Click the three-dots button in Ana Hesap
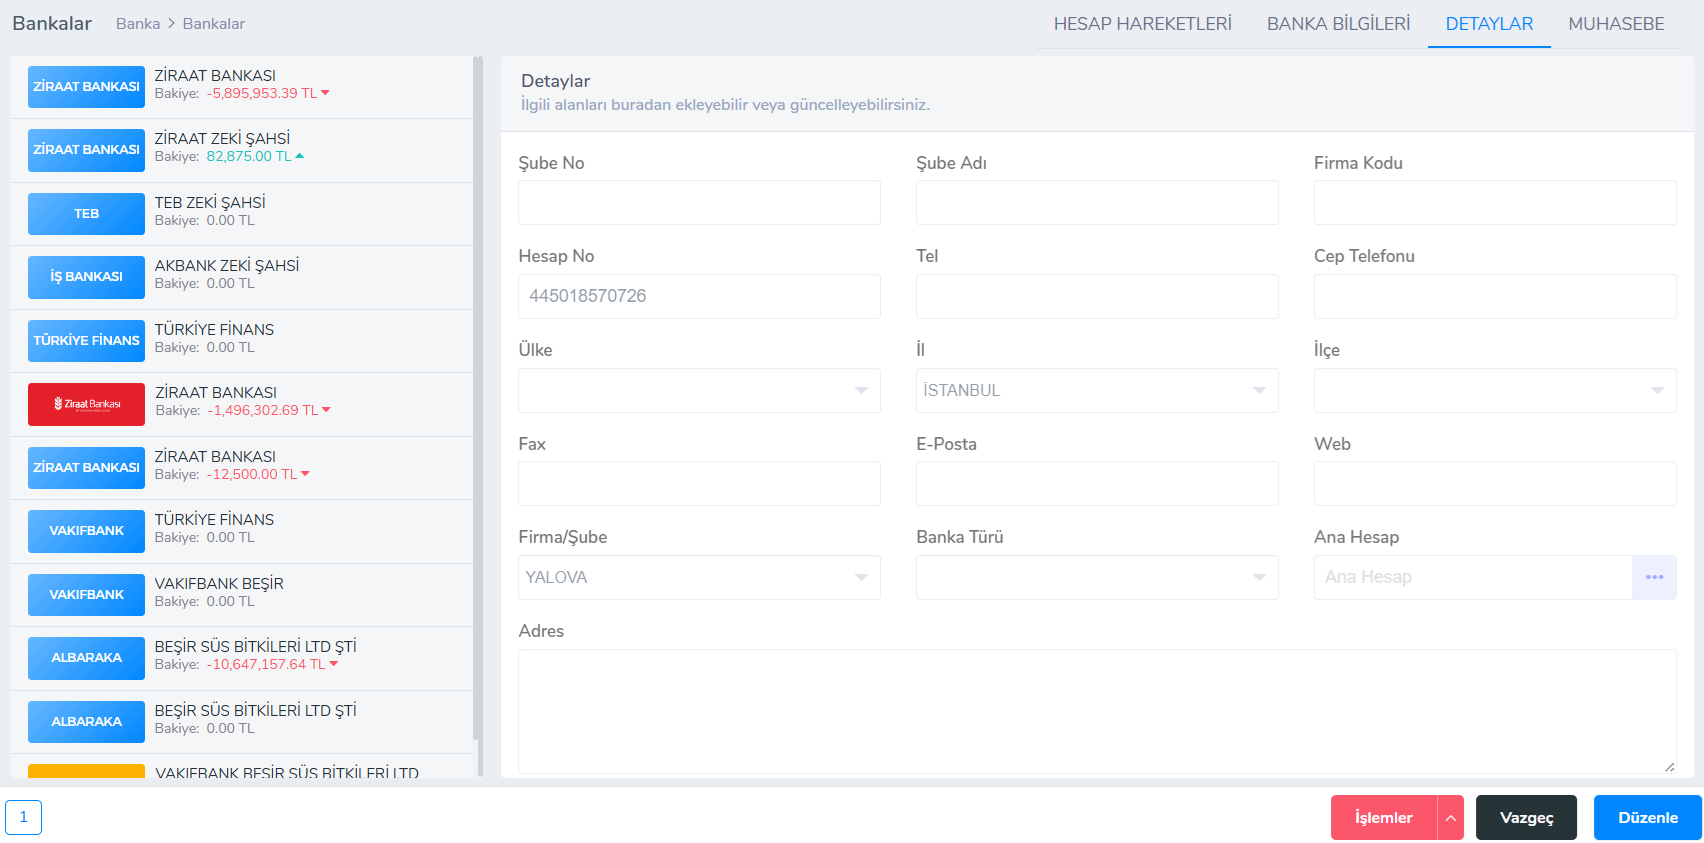The image size is (1704, 843). [1654, 577]
